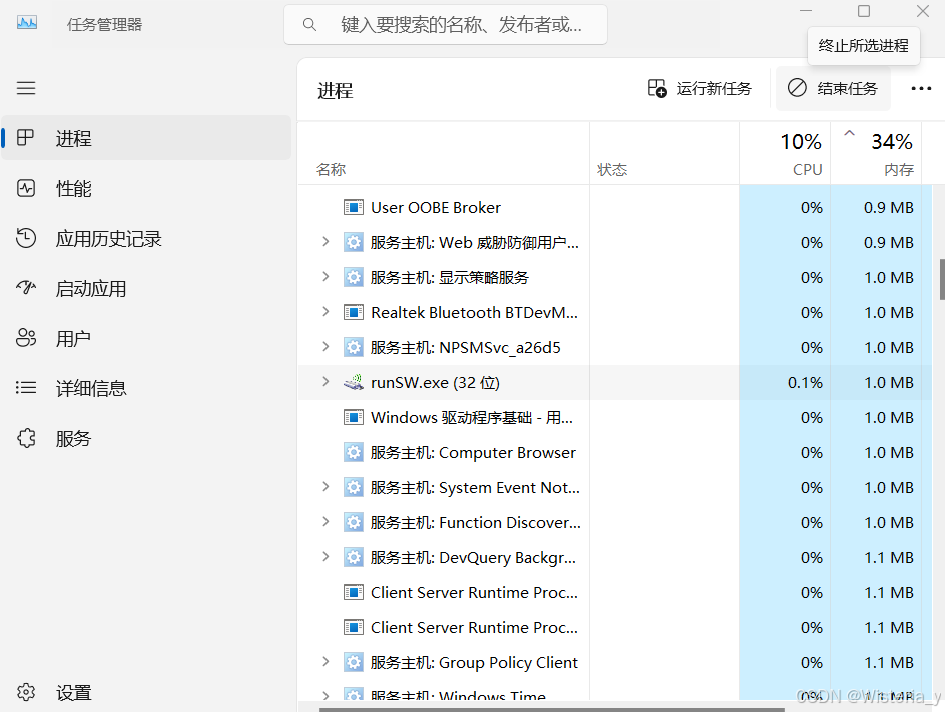Select the User OOBE Broker process name
945x712 pixels.
[x=436, y=207]
